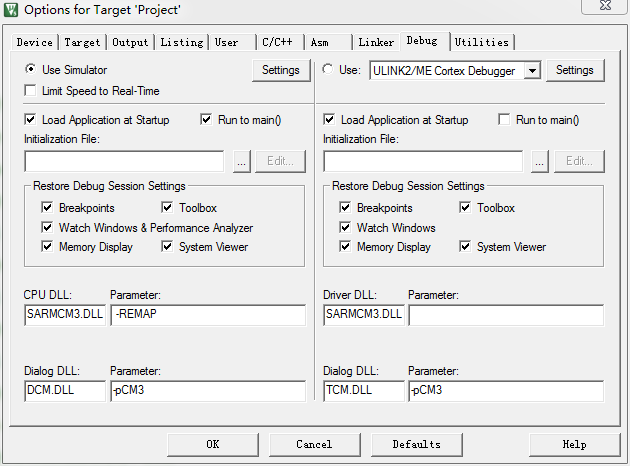This screenshot has height=466, width=630.
Task: Click the CPU DLL field SARMCM3.DLL
Action: click(x=65, y=315)
